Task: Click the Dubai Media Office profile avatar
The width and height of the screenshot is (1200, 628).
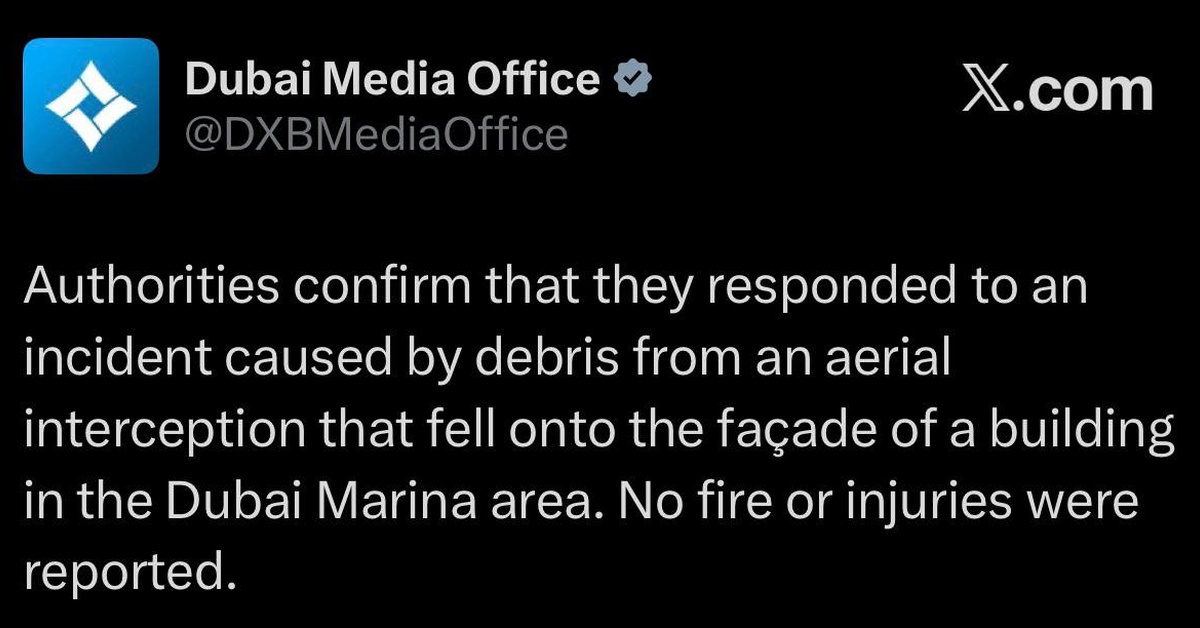Action: pyautogui.click(x=91, y=106)
